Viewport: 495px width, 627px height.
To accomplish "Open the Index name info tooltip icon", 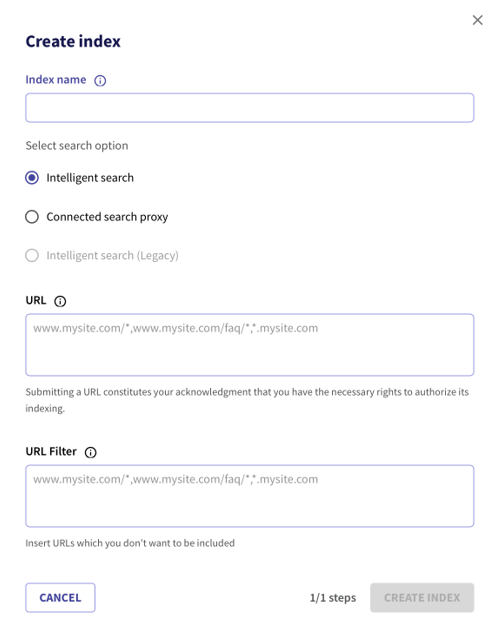I will [x=100, y=81].
